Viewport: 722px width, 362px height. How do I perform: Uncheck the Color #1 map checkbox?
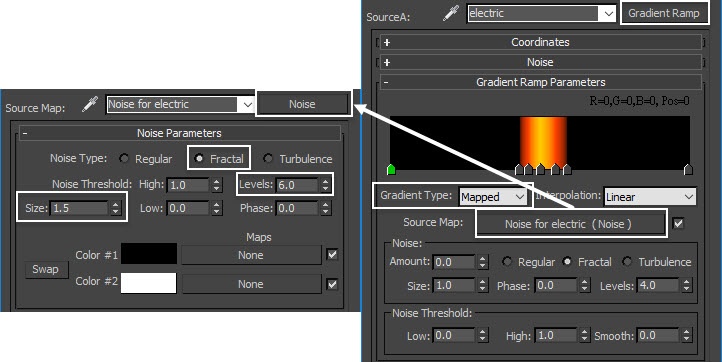coord(332,255)
